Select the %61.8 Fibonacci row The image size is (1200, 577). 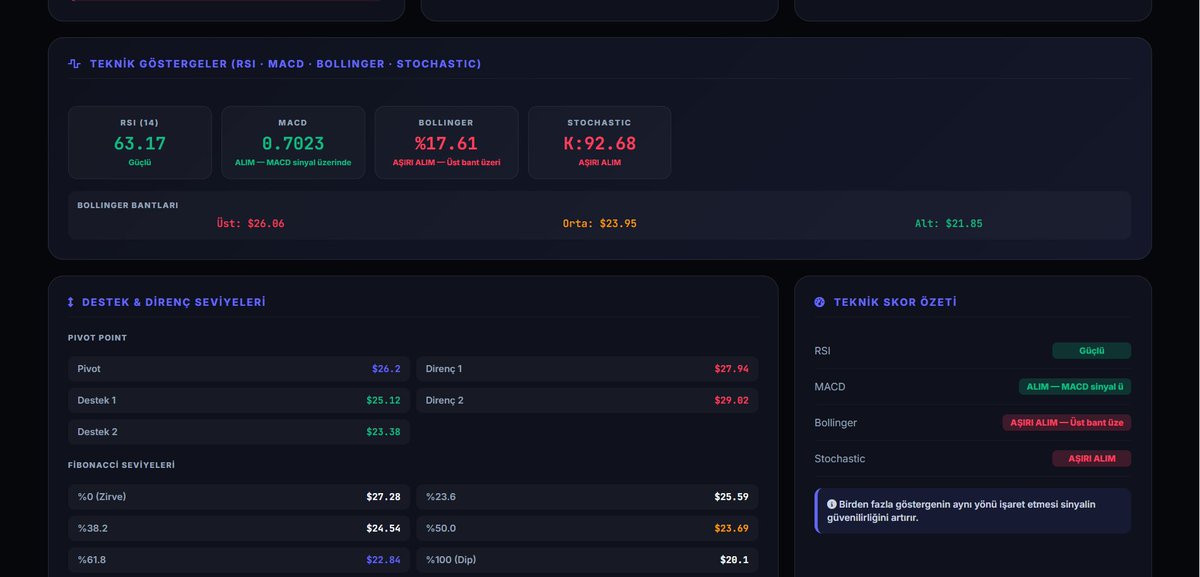pyautogui.click(x=239, y=560)
